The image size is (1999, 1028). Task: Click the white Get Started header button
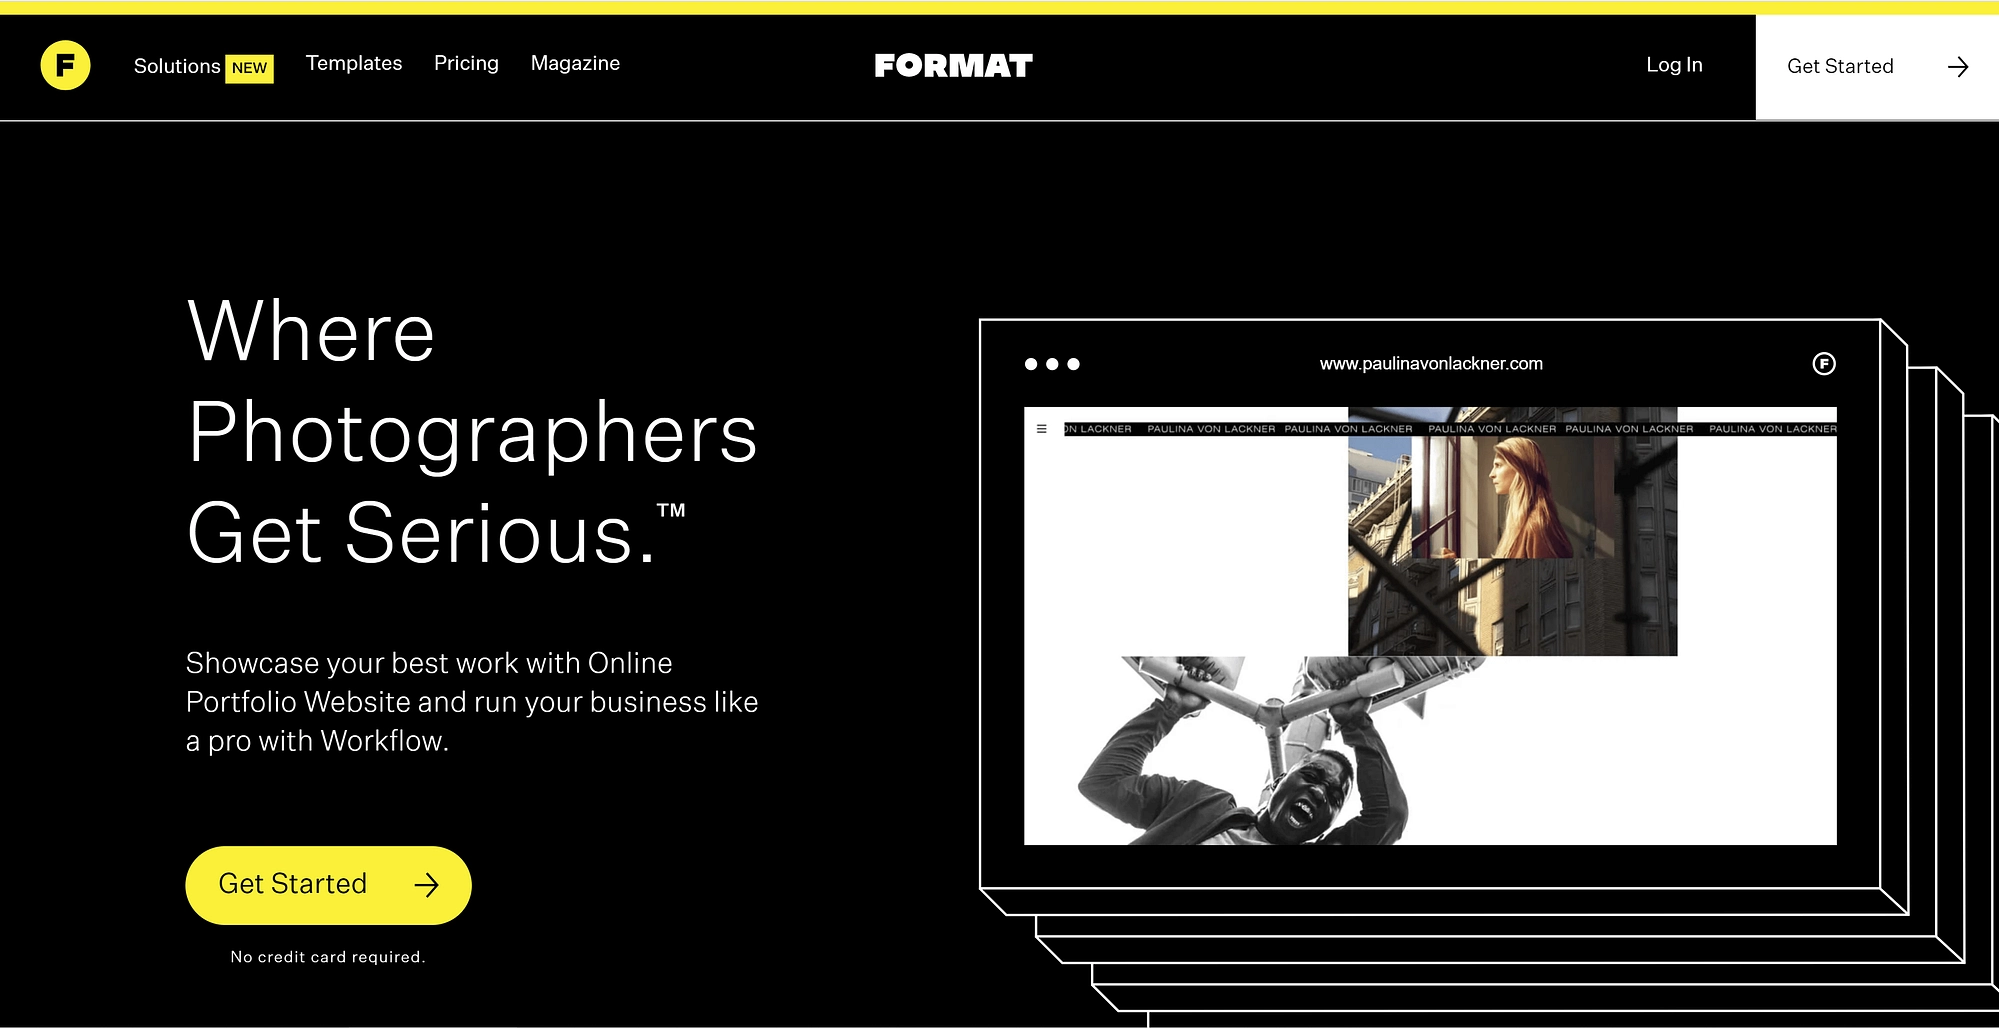tap(1877, 67)
